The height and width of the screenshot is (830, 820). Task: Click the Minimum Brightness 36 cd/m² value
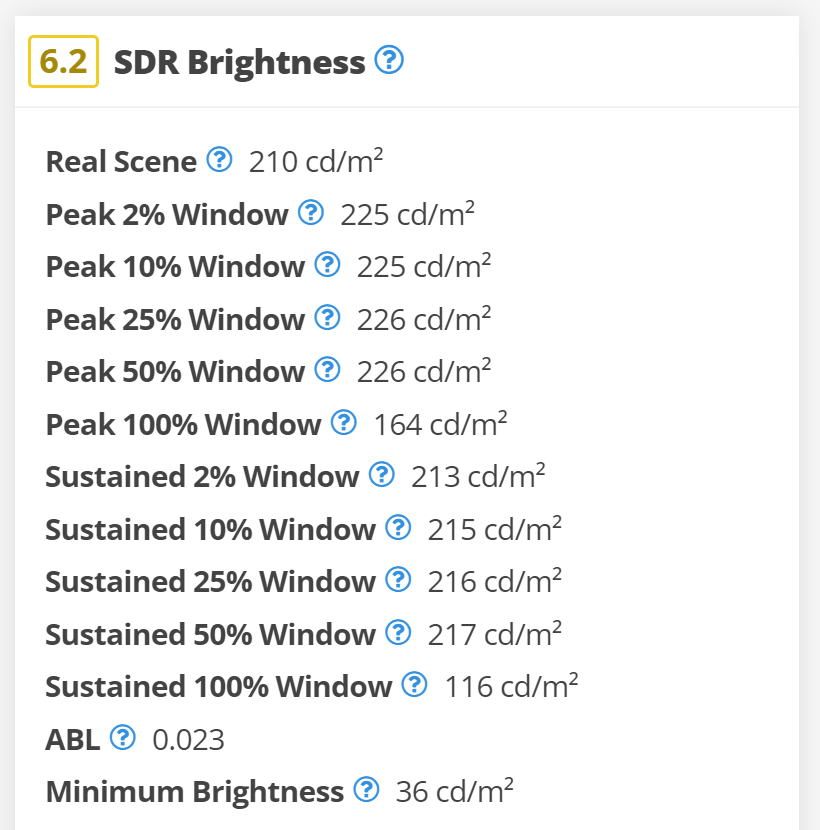coord(455,791)
